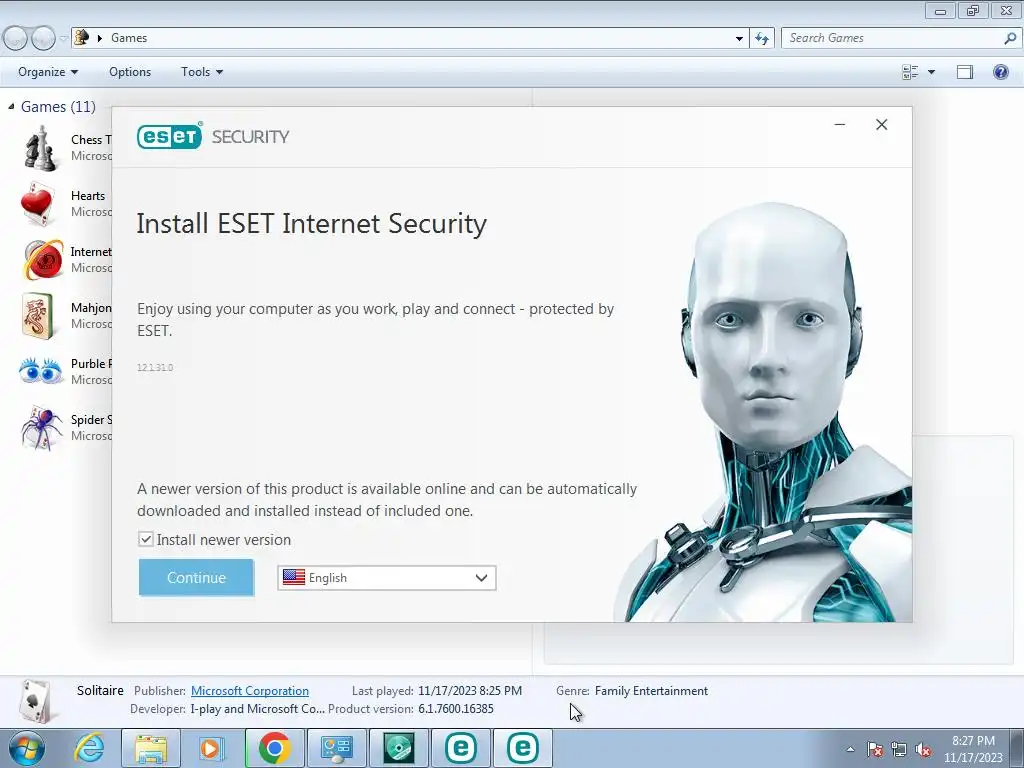
Task: Click the Show desktop strip at the taskbar end
Action: pos(1018,748)
